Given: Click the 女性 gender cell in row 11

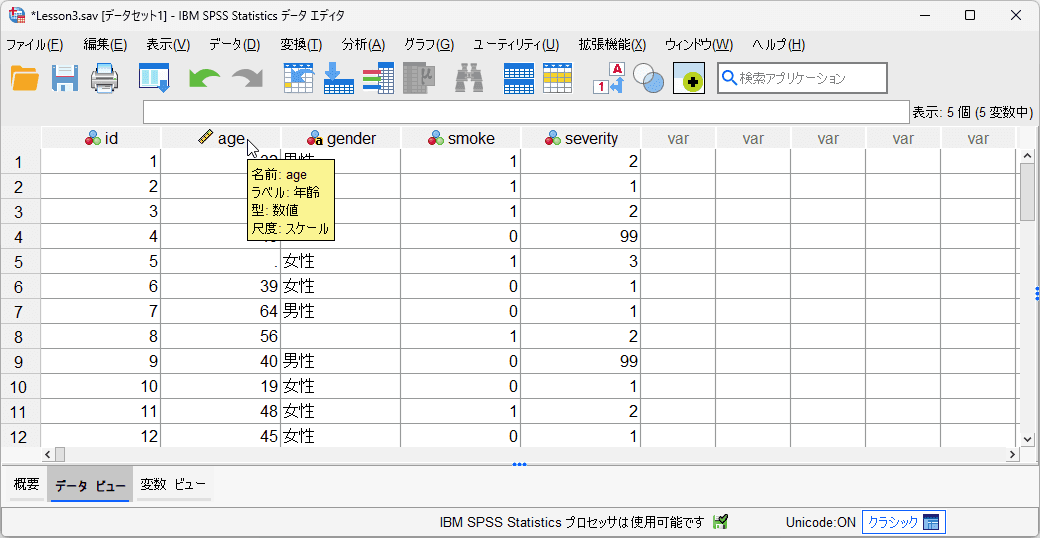Looking at the screenshot, I should pyautogui.click(x=341, y=411).
